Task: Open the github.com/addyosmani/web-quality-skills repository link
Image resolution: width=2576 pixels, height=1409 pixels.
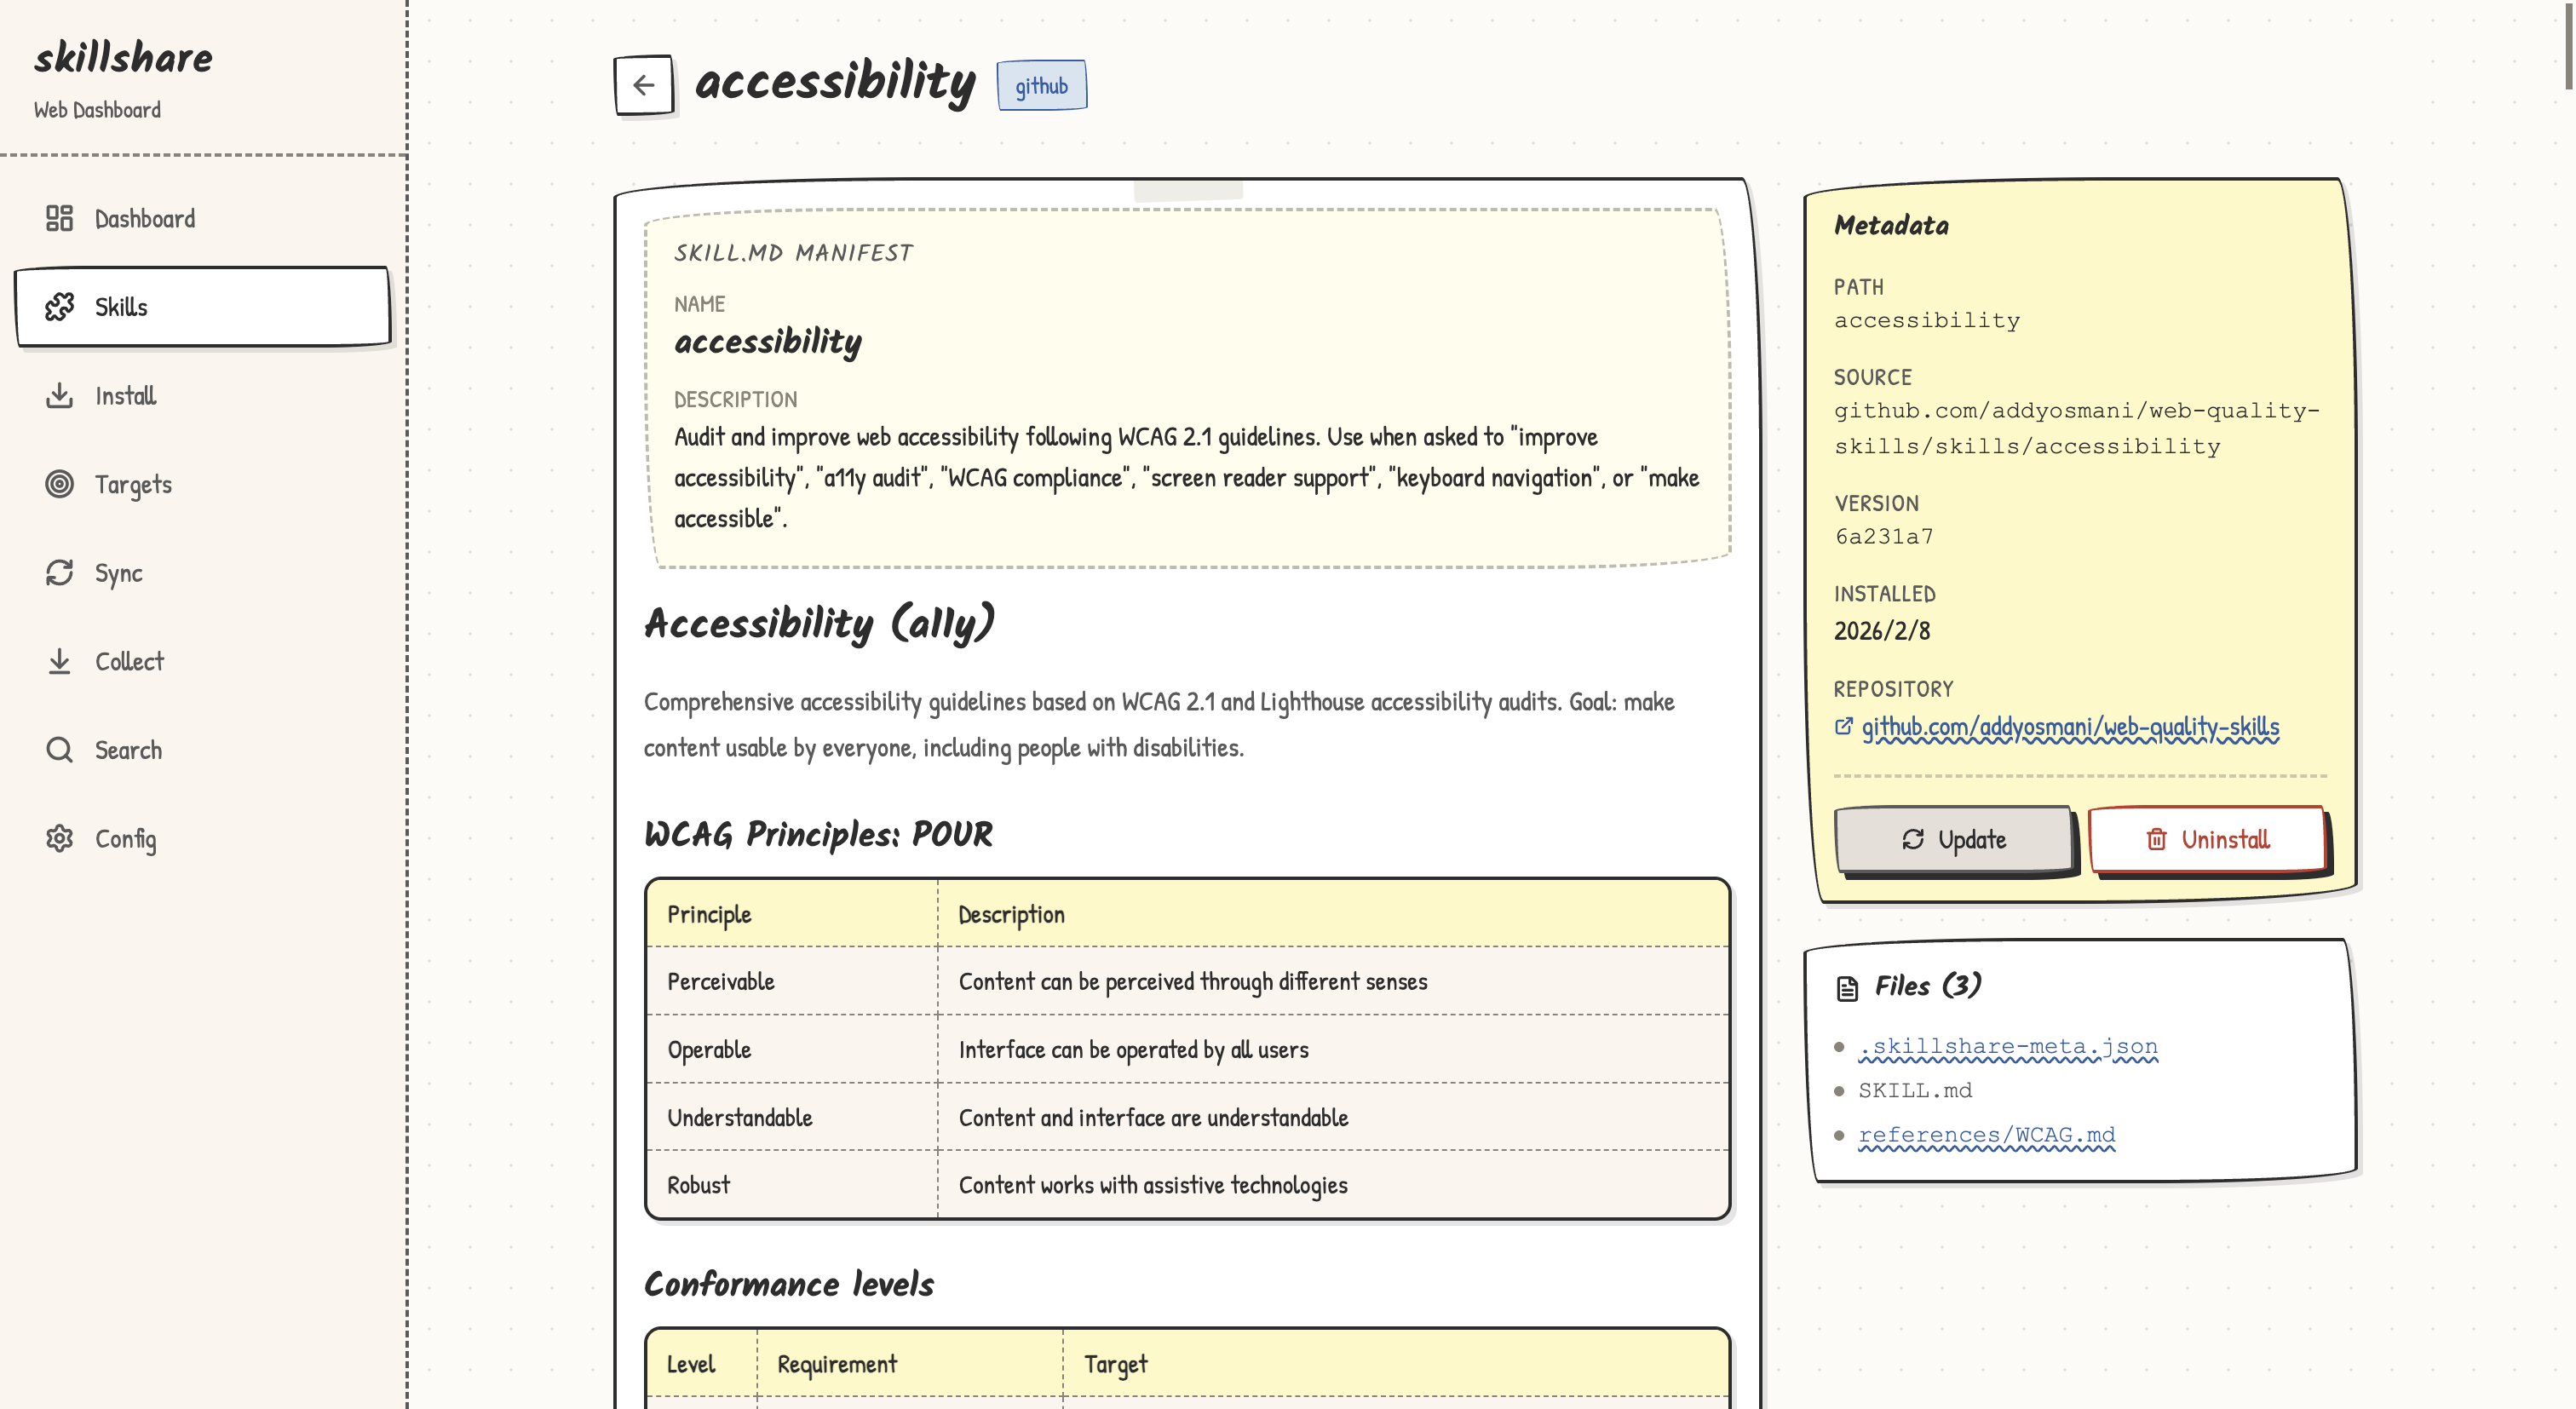Action: click(x=2069, y=727)
